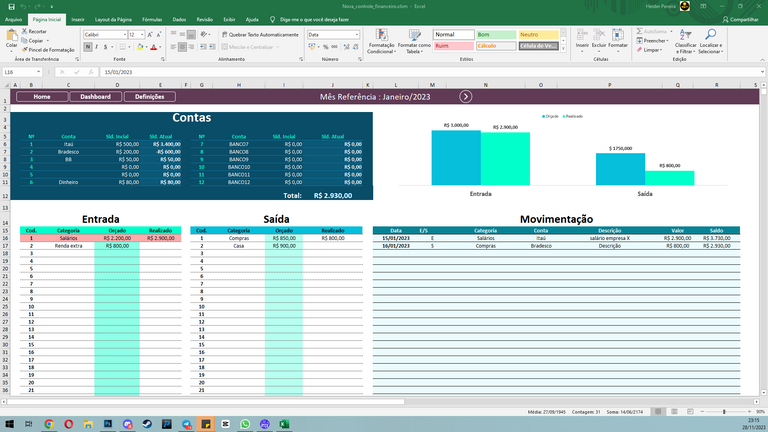The image size is (768, 432).
Task: Click the Home sheet button
Action: 42,96
